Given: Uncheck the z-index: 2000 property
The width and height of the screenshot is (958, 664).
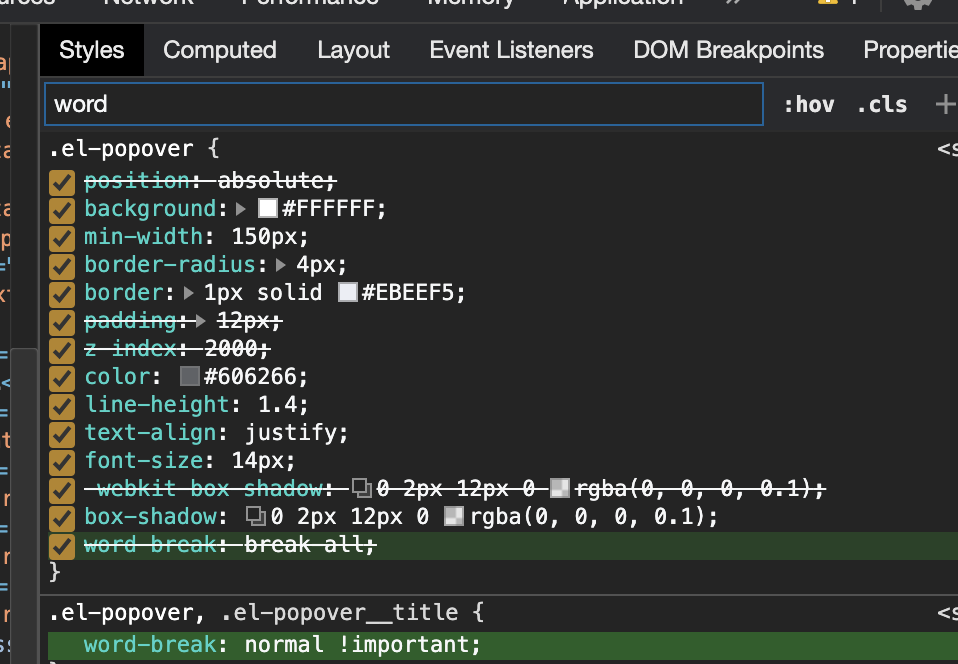Looking at the screenshot, I should click(x=62, y=350).
